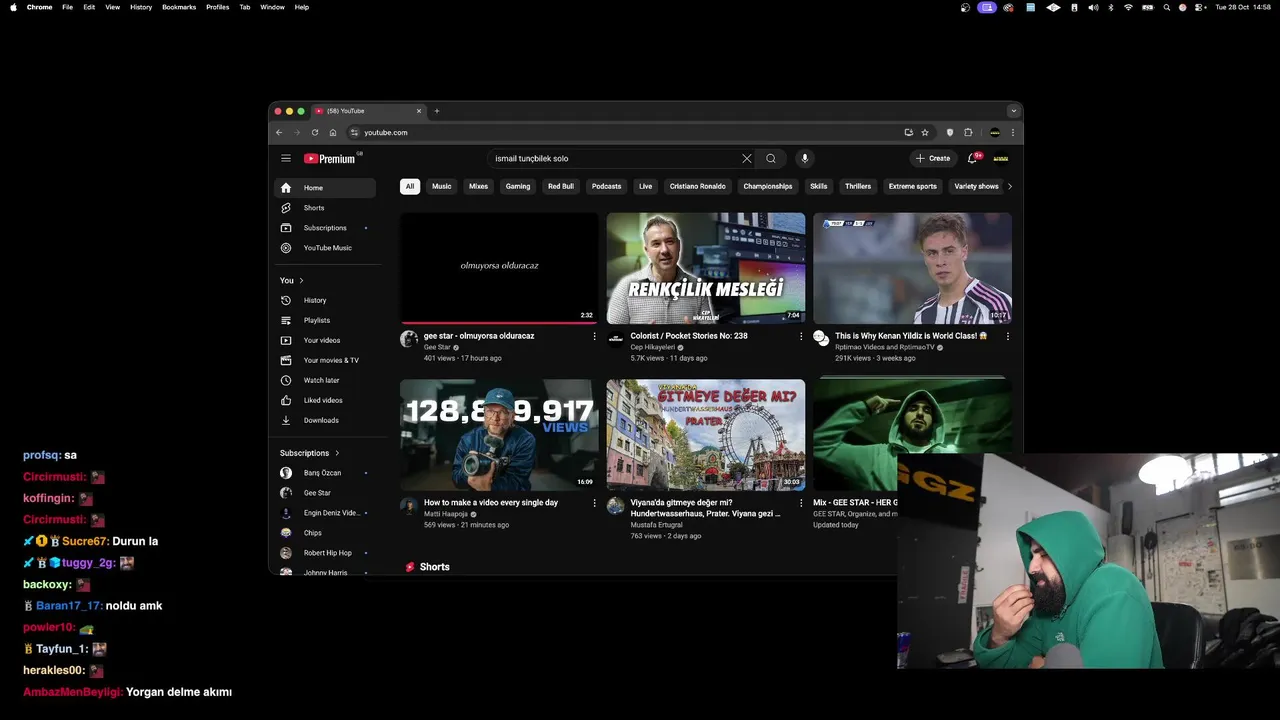Expand the Subscriptions section heading

(x=310, y=453)
